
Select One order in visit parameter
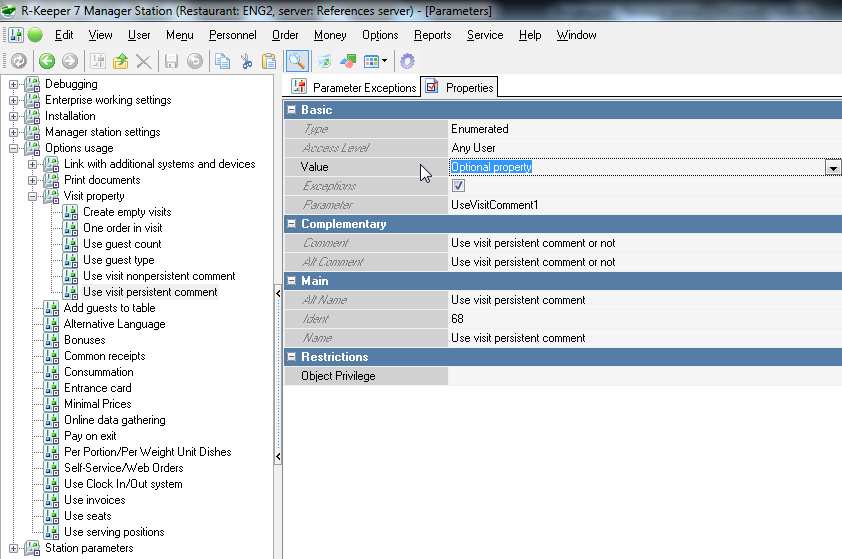[122, 228]
